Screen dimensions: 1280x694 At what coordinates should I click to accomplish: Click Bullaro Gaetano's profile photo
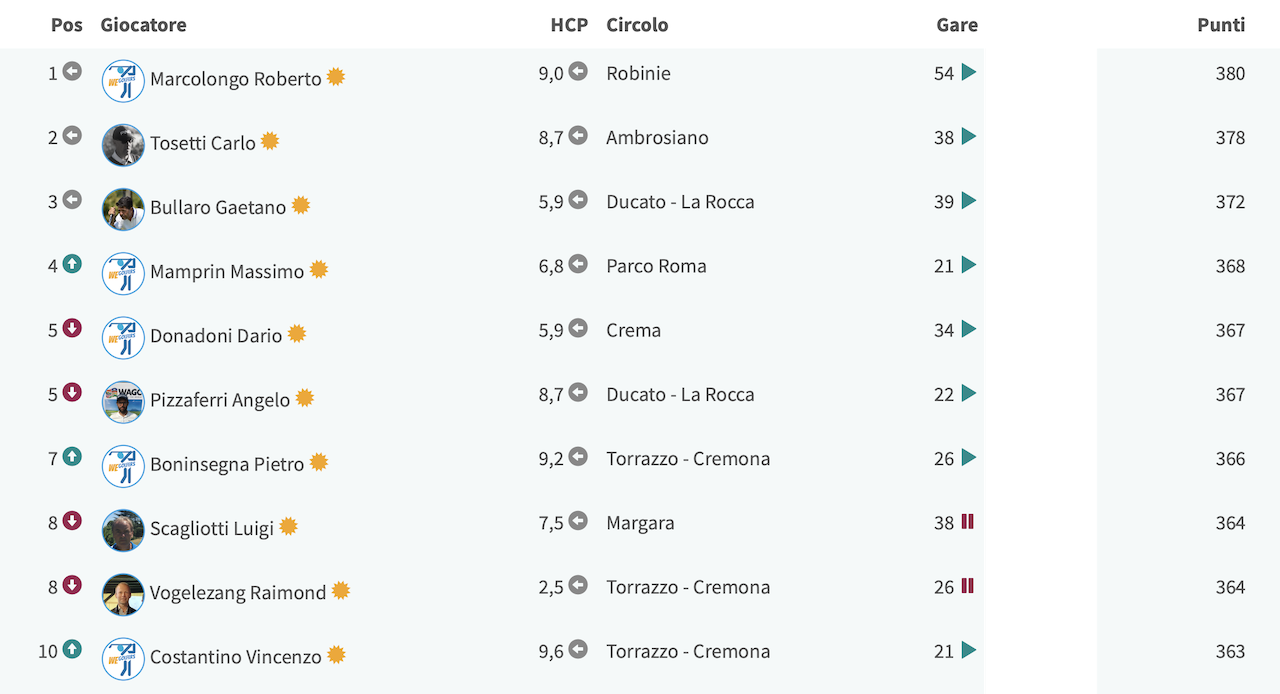(123, 209)
